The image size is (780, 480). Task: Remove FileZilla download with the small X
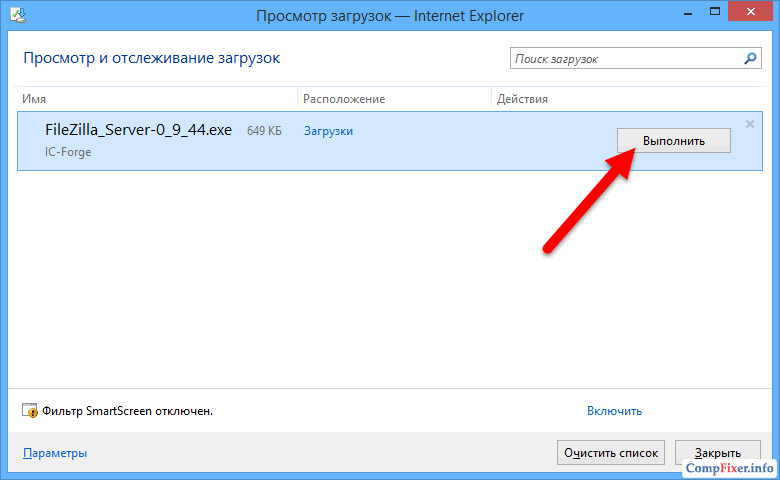(750, 124)
